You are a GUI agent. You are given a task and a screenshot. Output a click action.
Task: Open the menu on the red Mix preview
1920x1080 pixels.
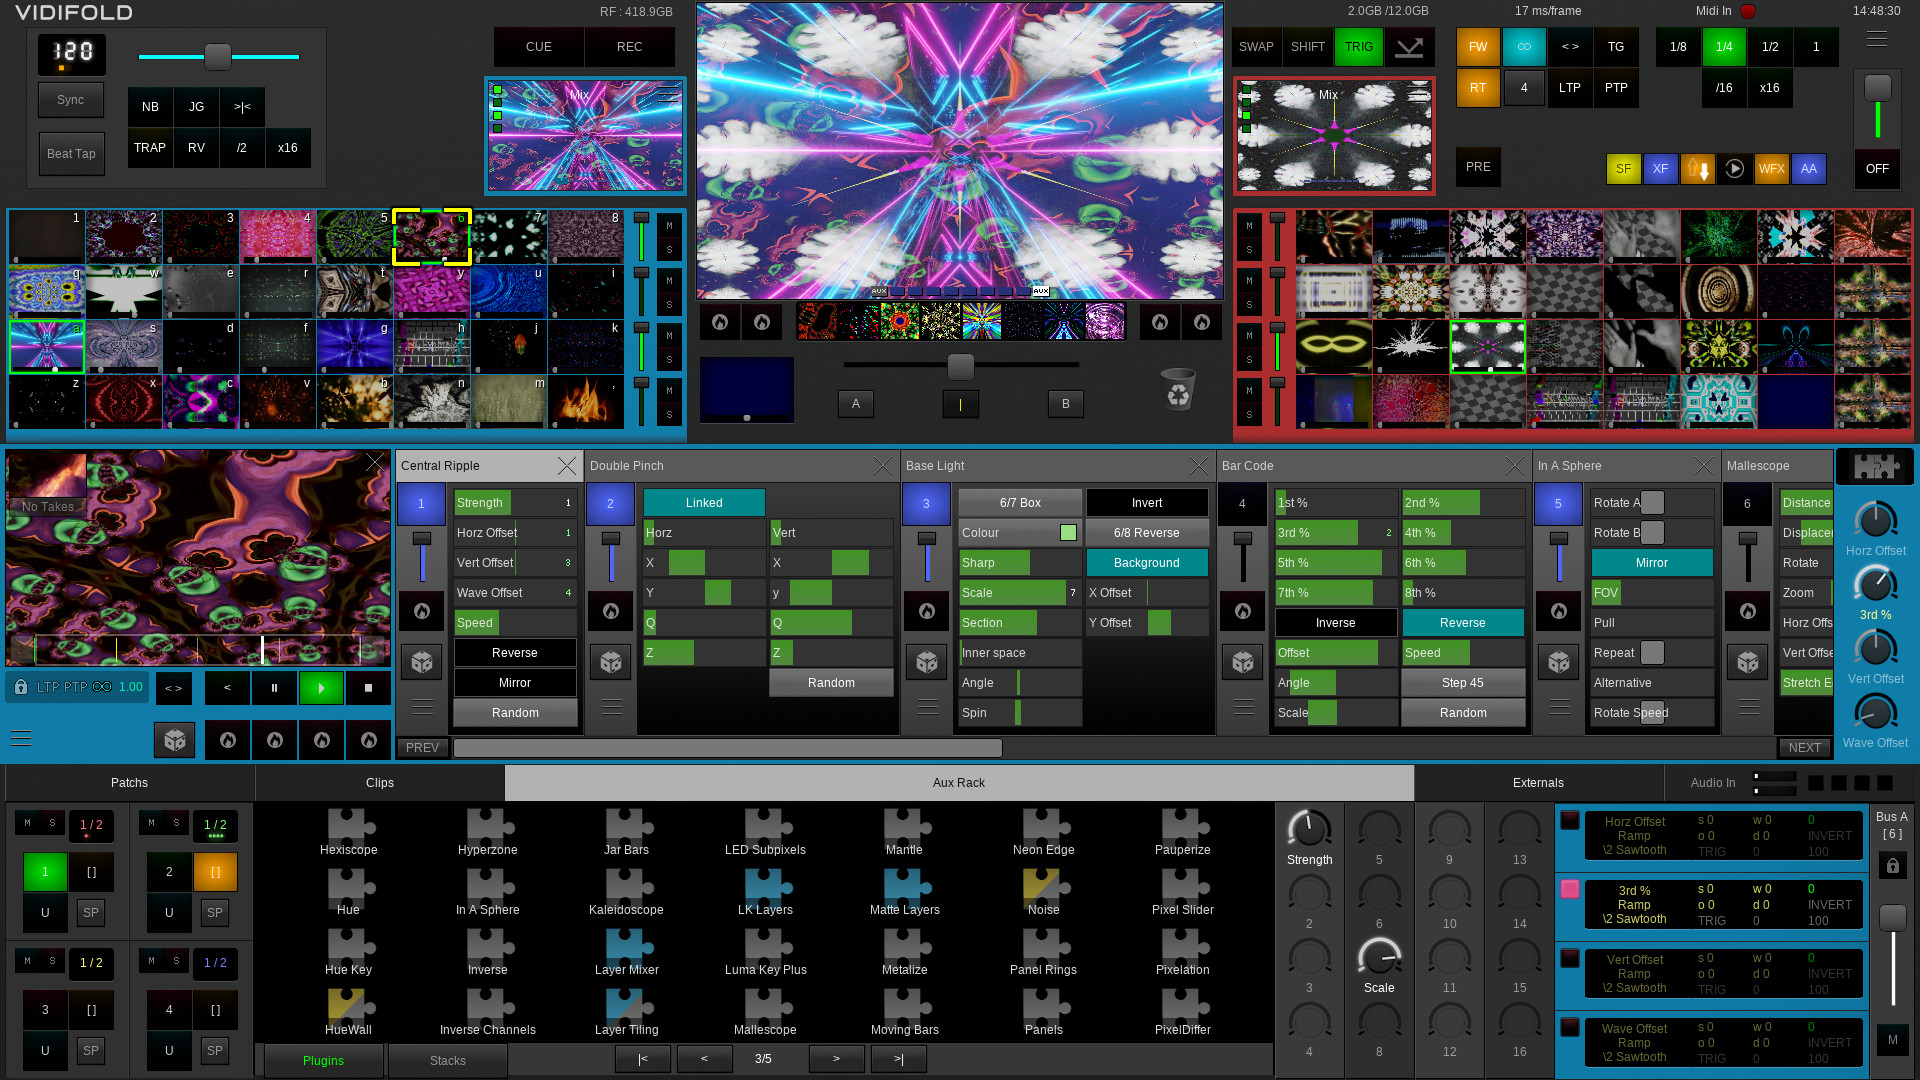[1418, 95]
